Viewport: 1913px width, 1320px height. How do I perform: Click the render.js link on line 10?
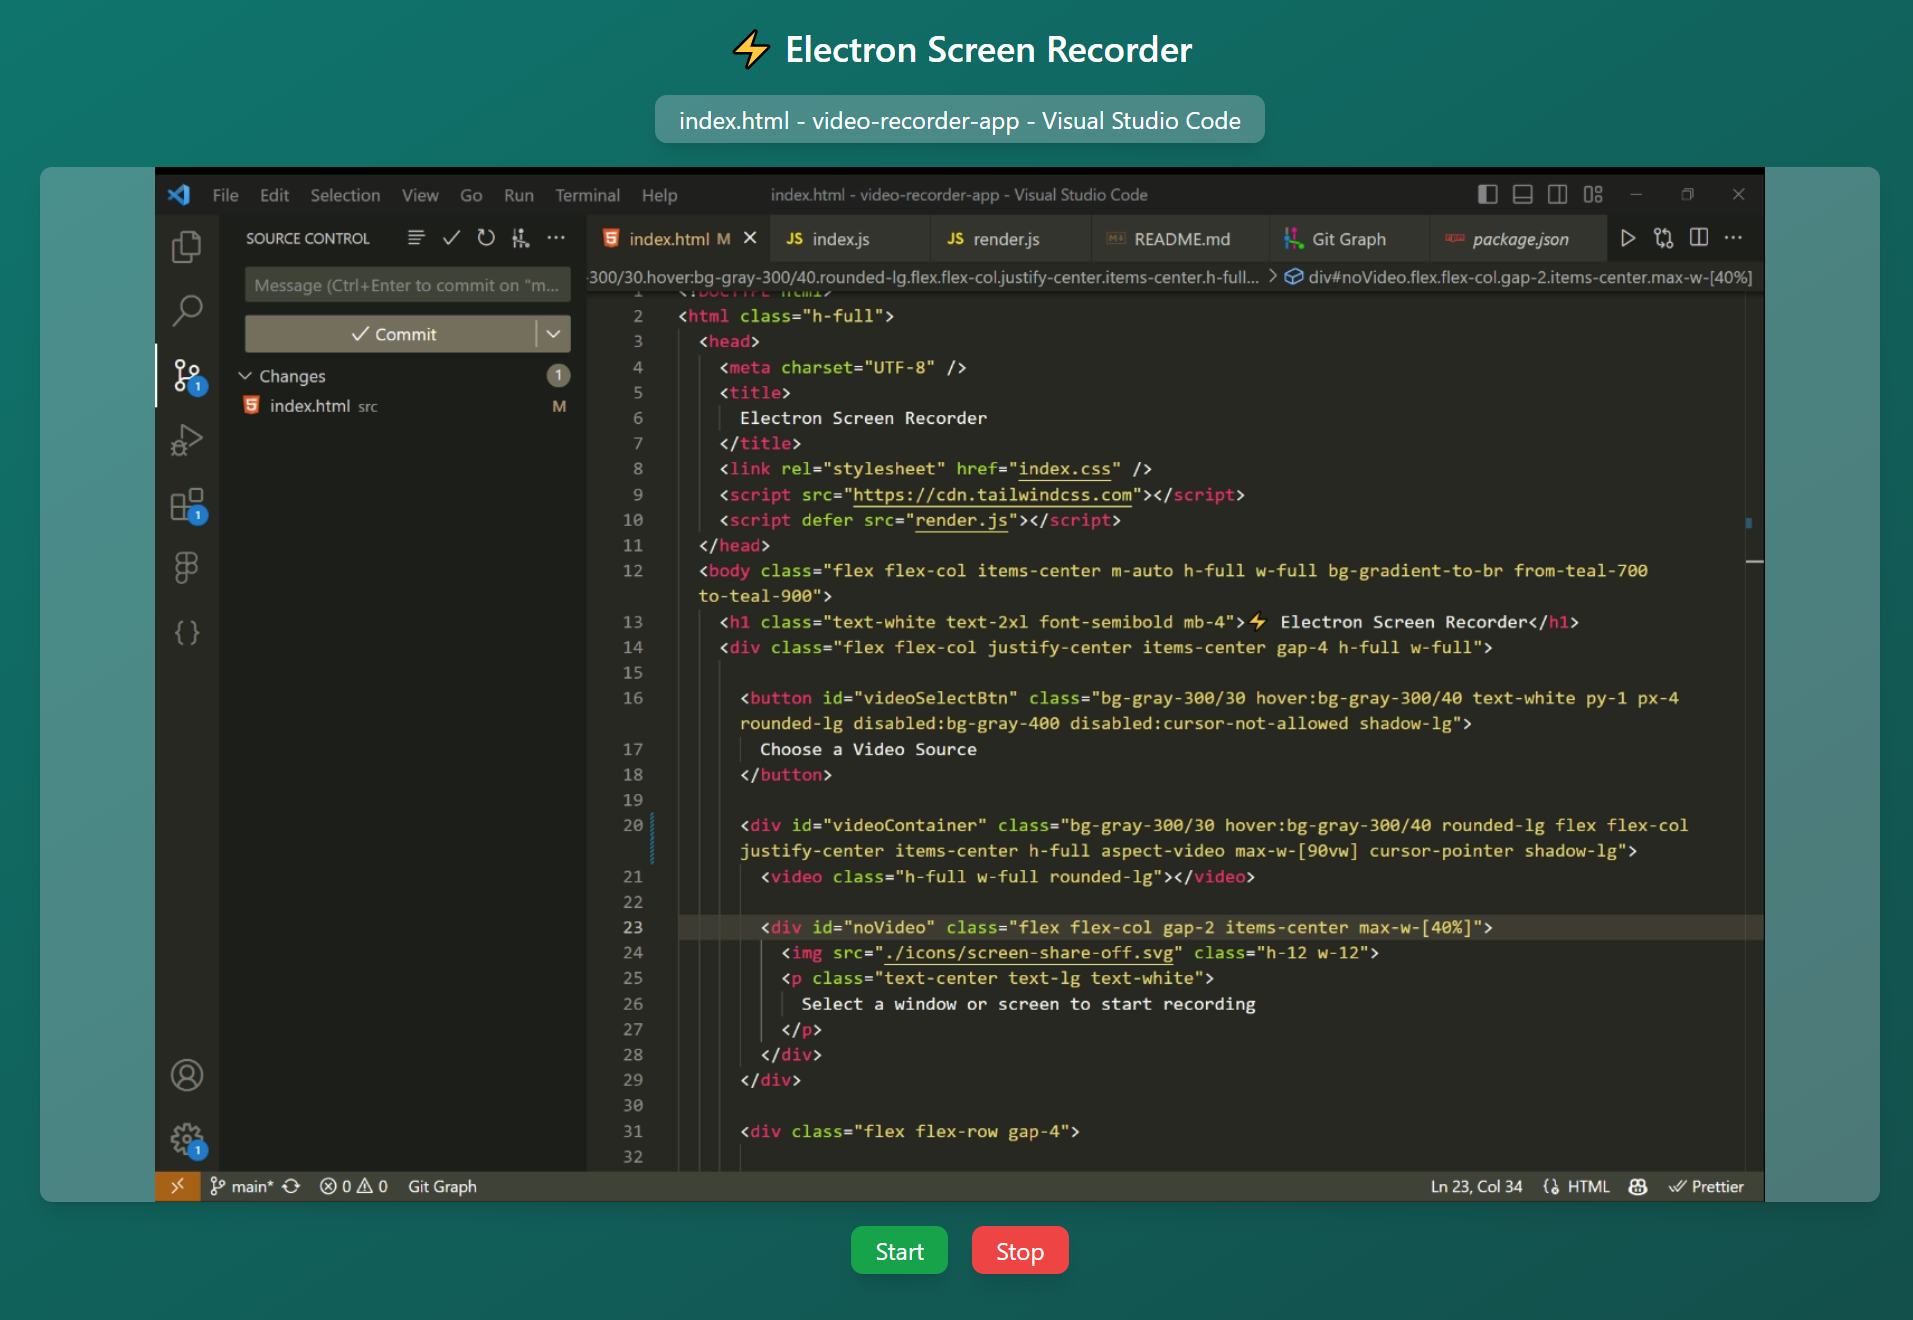962,520
